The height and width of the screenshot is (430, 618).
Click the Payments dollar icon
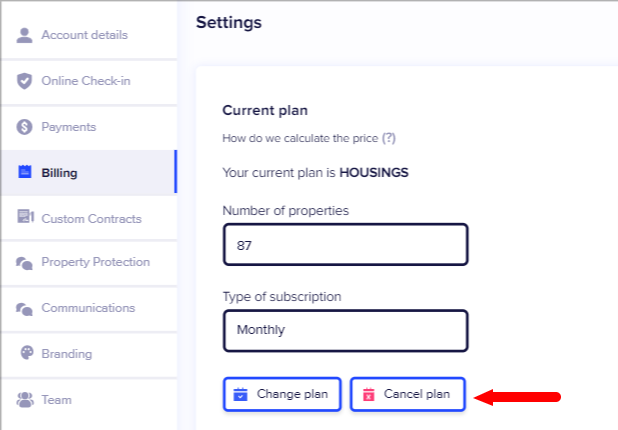point(25,127)
